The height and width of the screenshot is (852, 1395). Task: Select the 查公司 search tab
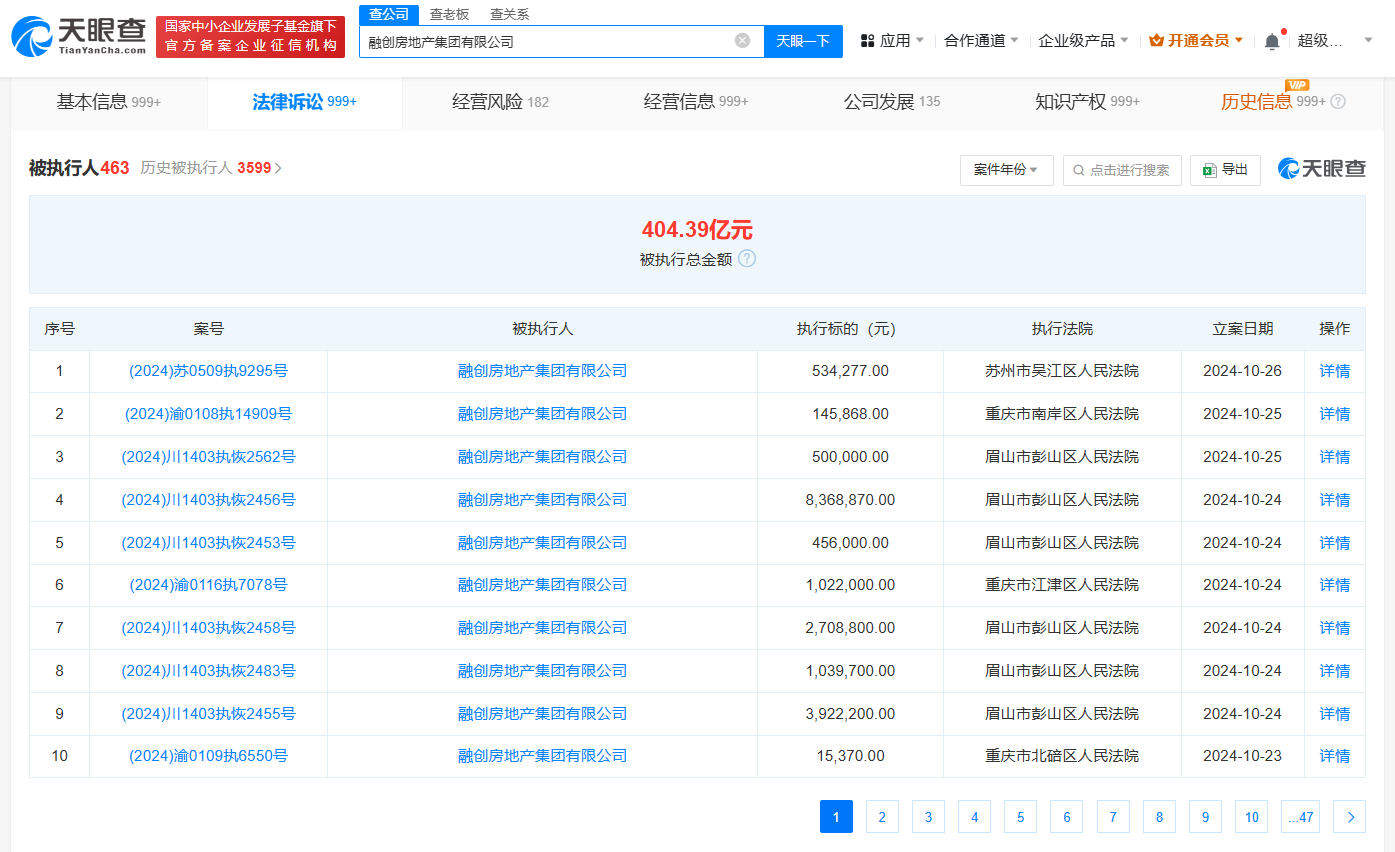389,14
